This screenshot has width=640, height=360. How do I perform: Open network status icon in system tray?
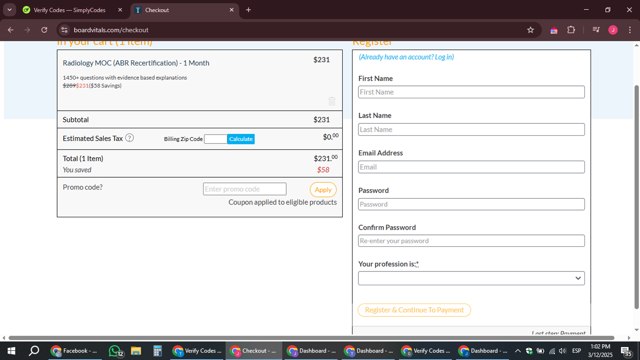[552, 351]
